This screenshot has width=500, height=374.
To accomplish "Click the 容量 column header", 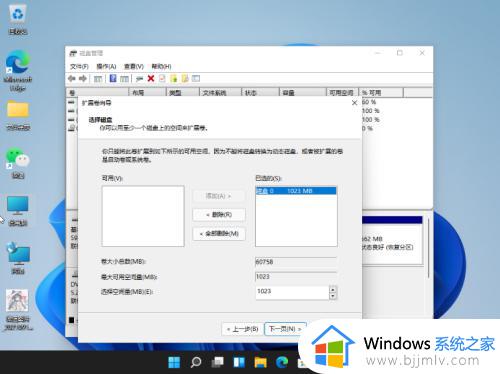I will point(302,93).
